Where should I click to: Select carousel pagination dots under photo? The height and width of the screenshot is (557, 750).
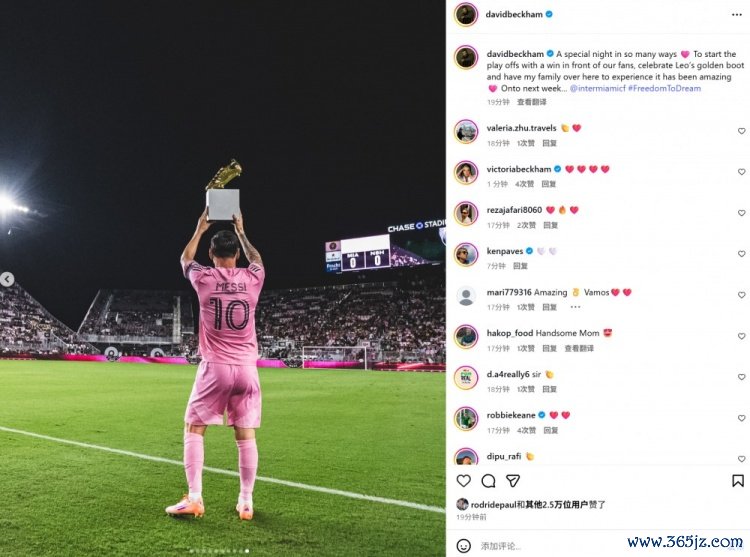pos(220,551)
